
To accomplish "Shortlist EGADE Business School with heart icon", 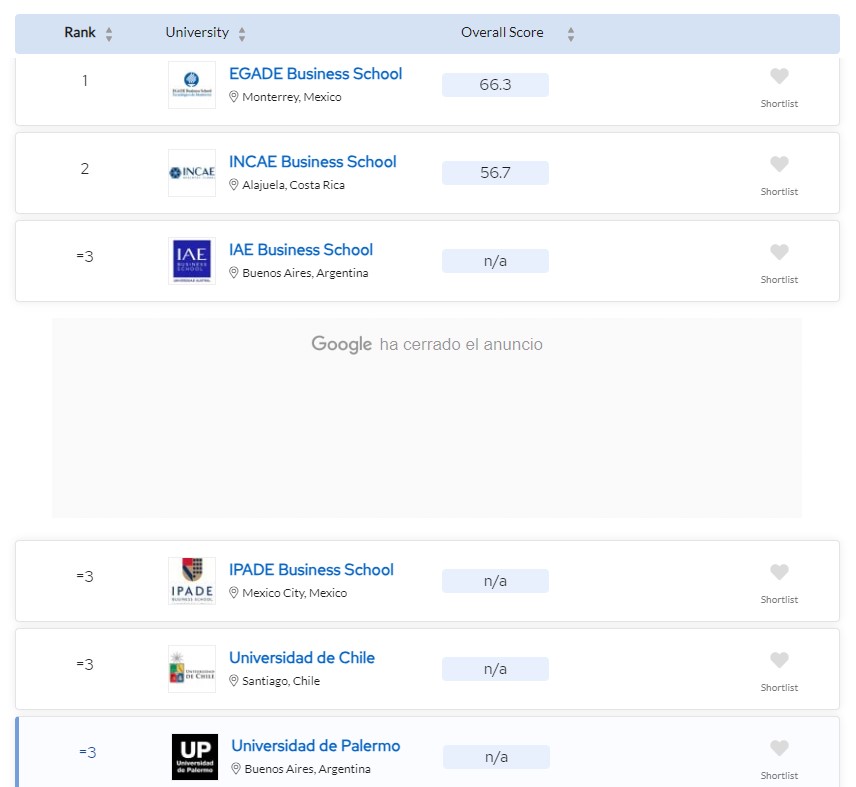I will pos(779,76).
